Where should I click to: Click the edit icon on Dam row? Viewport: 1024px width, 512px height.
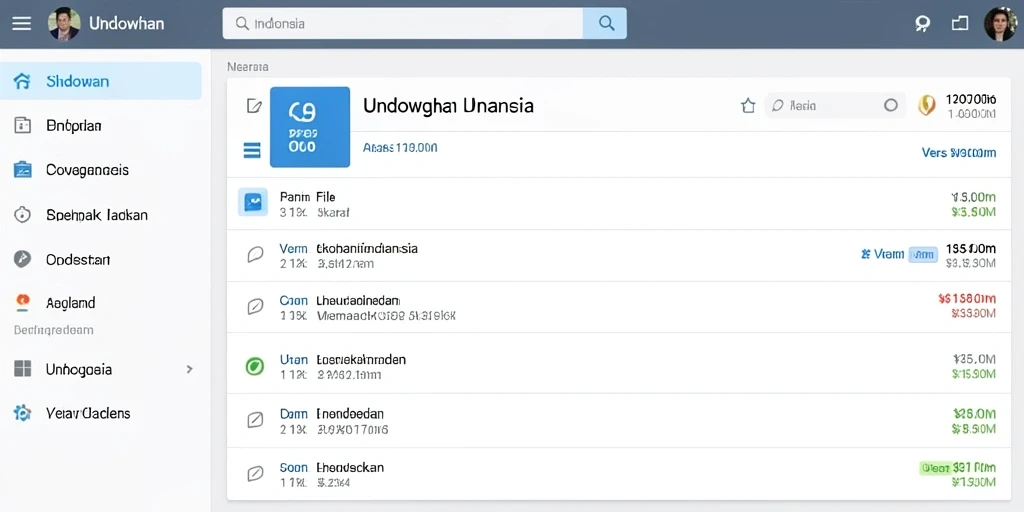pyautogui.click(x=255, y=420)
